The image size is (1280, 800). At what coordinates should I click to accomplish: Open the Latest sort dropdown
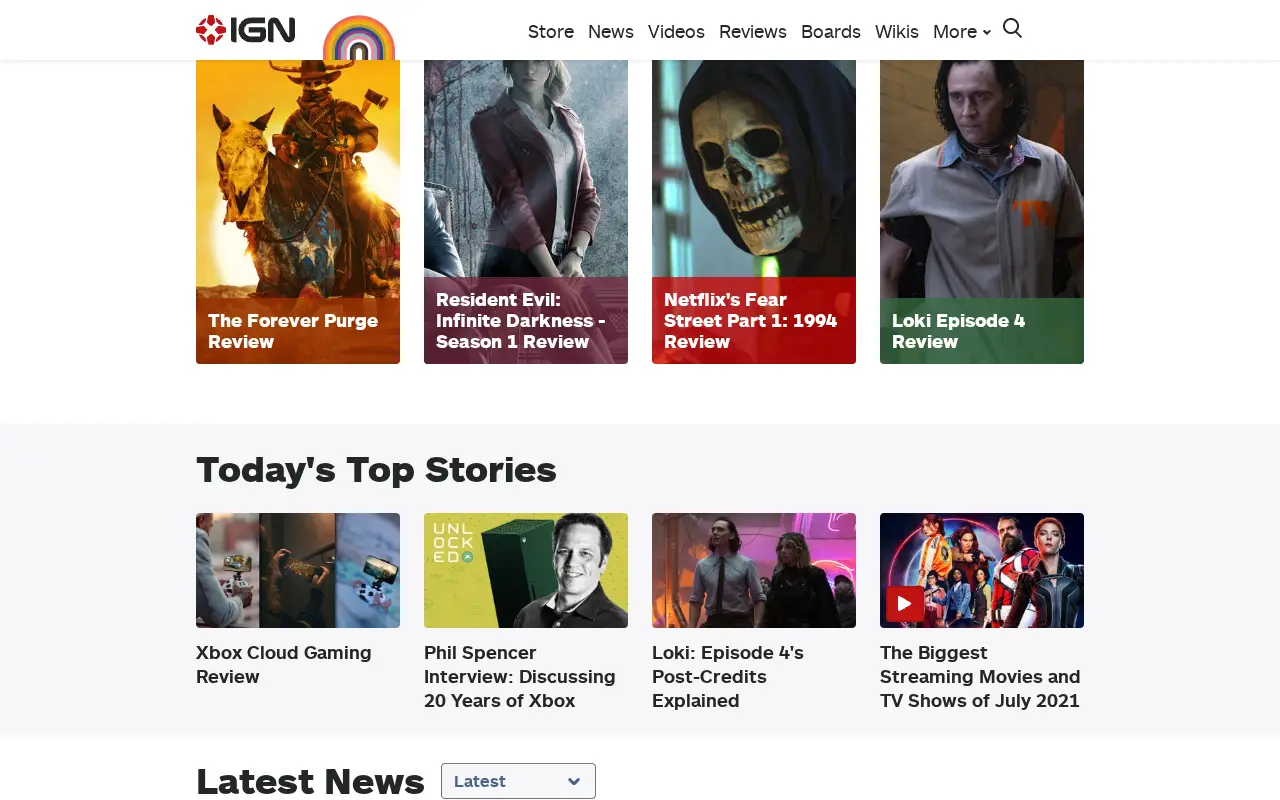(x=518, y=781)
